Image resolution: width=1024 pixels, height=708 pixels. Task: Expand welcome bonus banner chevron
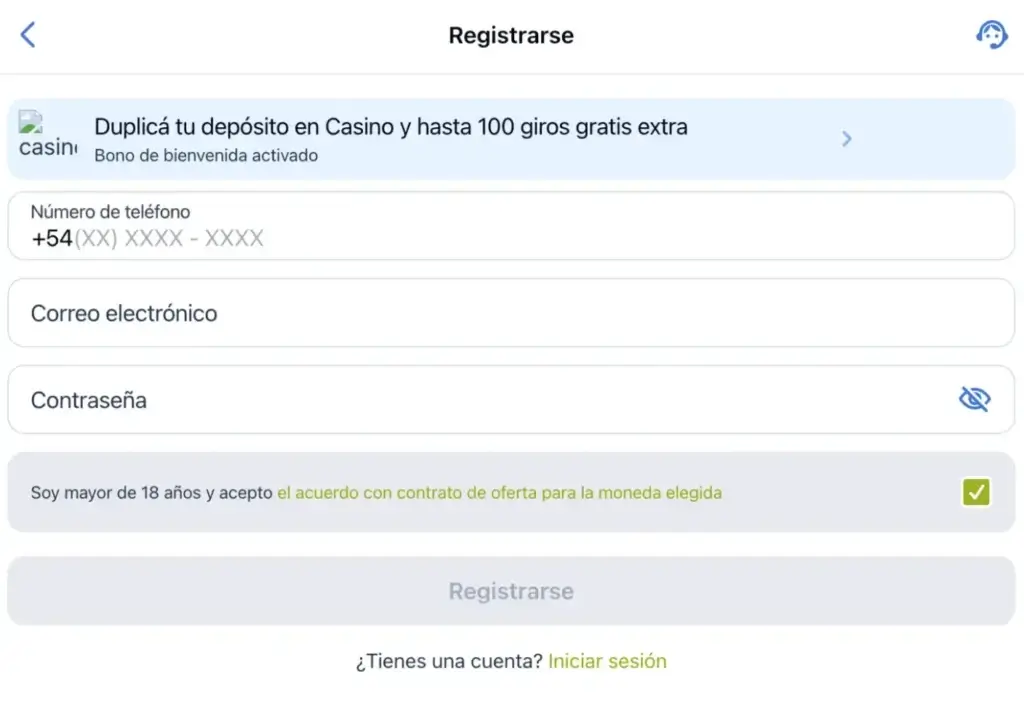(x=846, y=139)
